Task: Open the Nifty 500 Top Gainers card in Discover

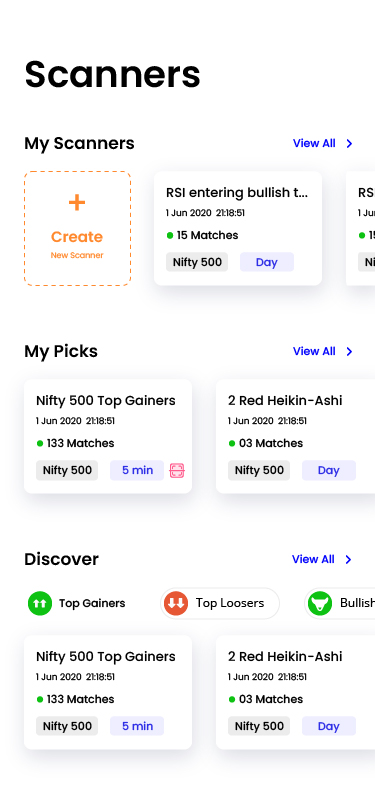Action: coord(108,692)
